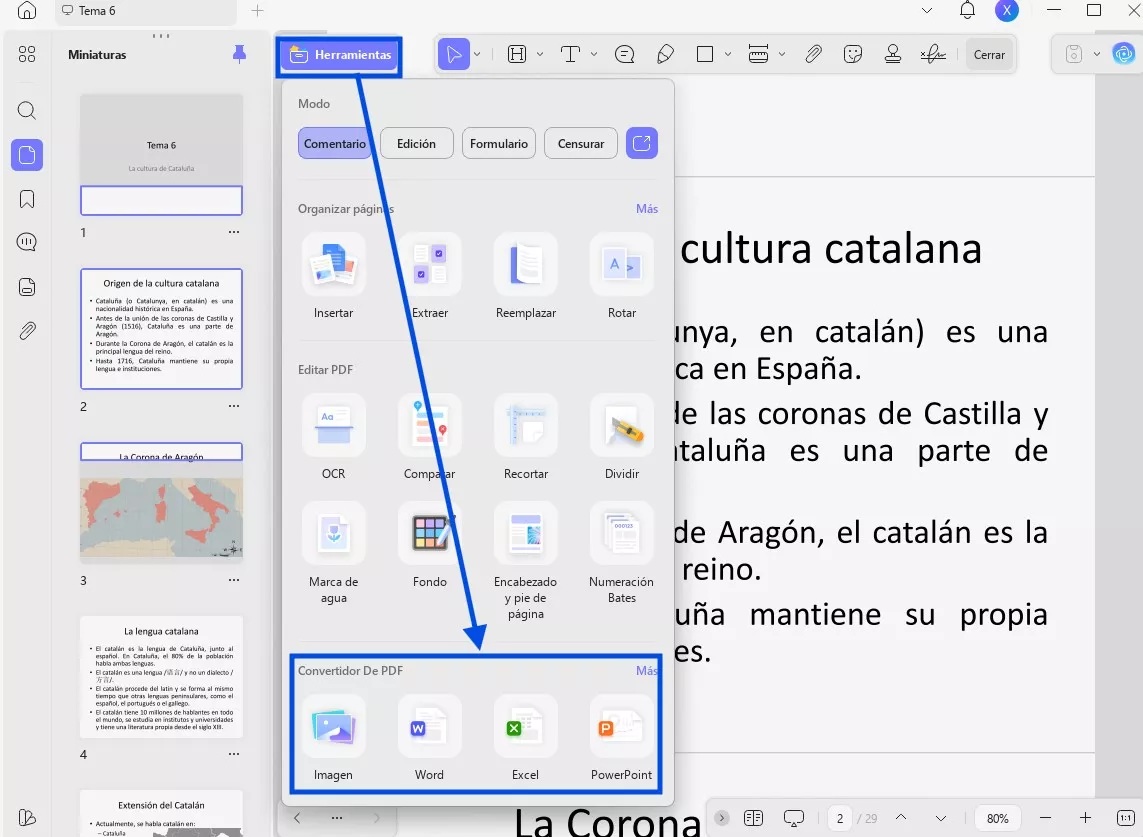Click the Rotar pages icon
The image size is (1143, 837).
(621, 265)
